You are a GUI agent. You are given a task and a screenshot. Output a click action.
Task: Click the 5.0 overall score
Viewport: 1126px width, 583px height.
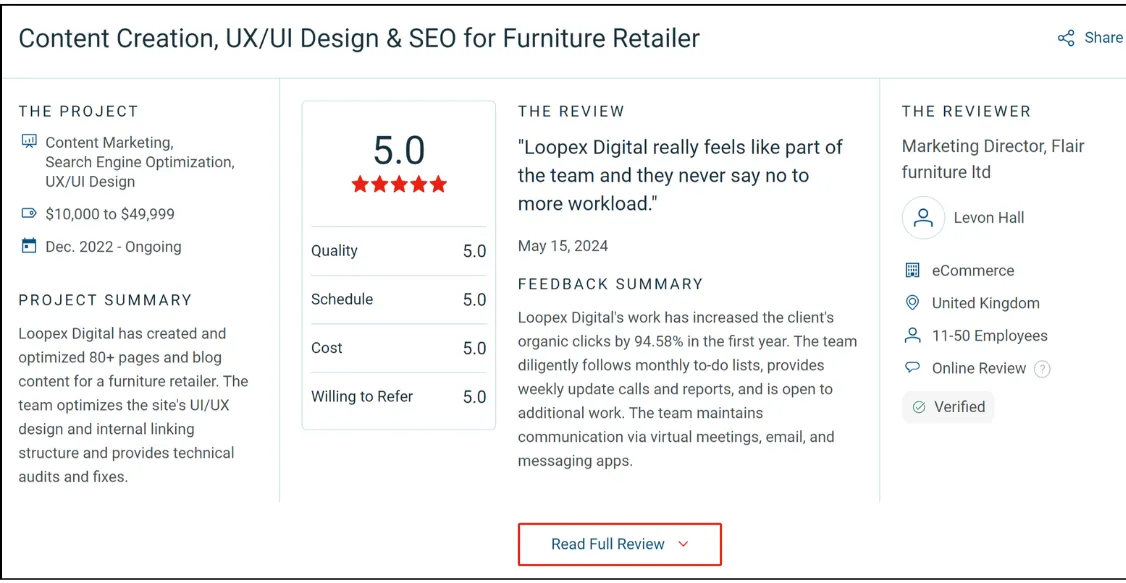(399, 150)
